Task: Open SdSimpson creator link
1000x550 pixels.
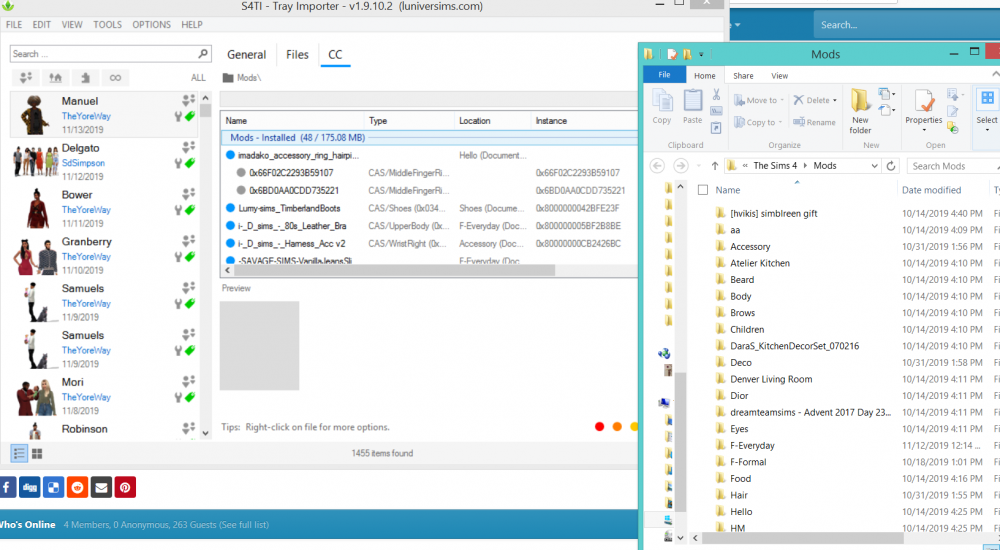Action: [83, 163]
